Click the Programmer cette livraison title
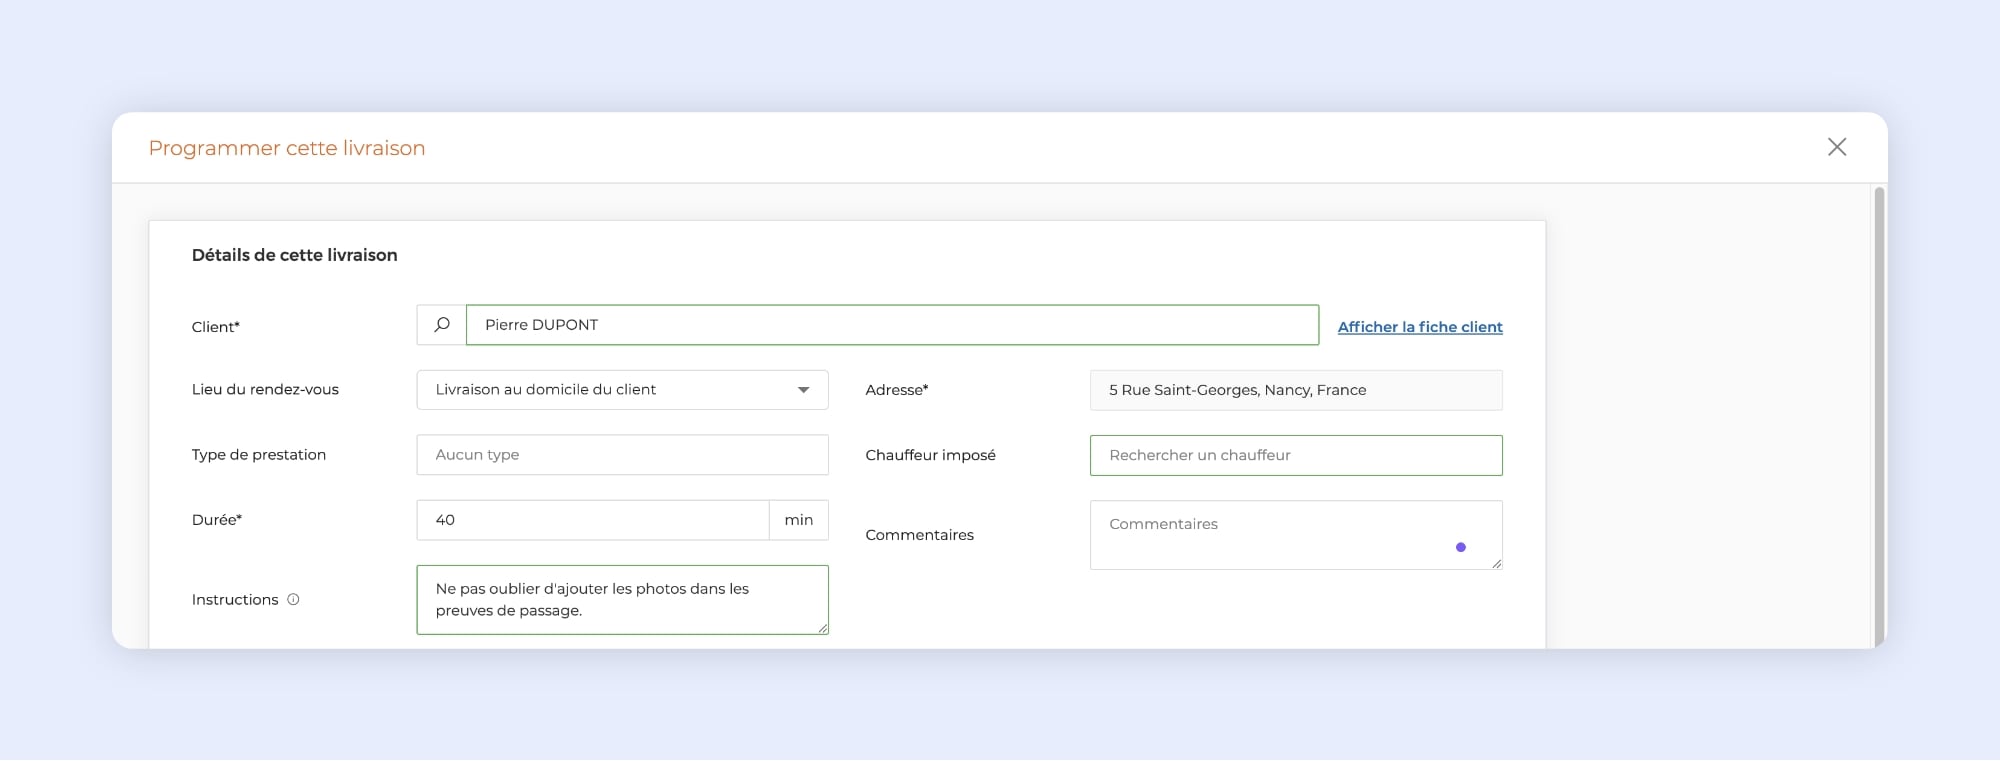 pyautogui.click(x=287, y=148)
